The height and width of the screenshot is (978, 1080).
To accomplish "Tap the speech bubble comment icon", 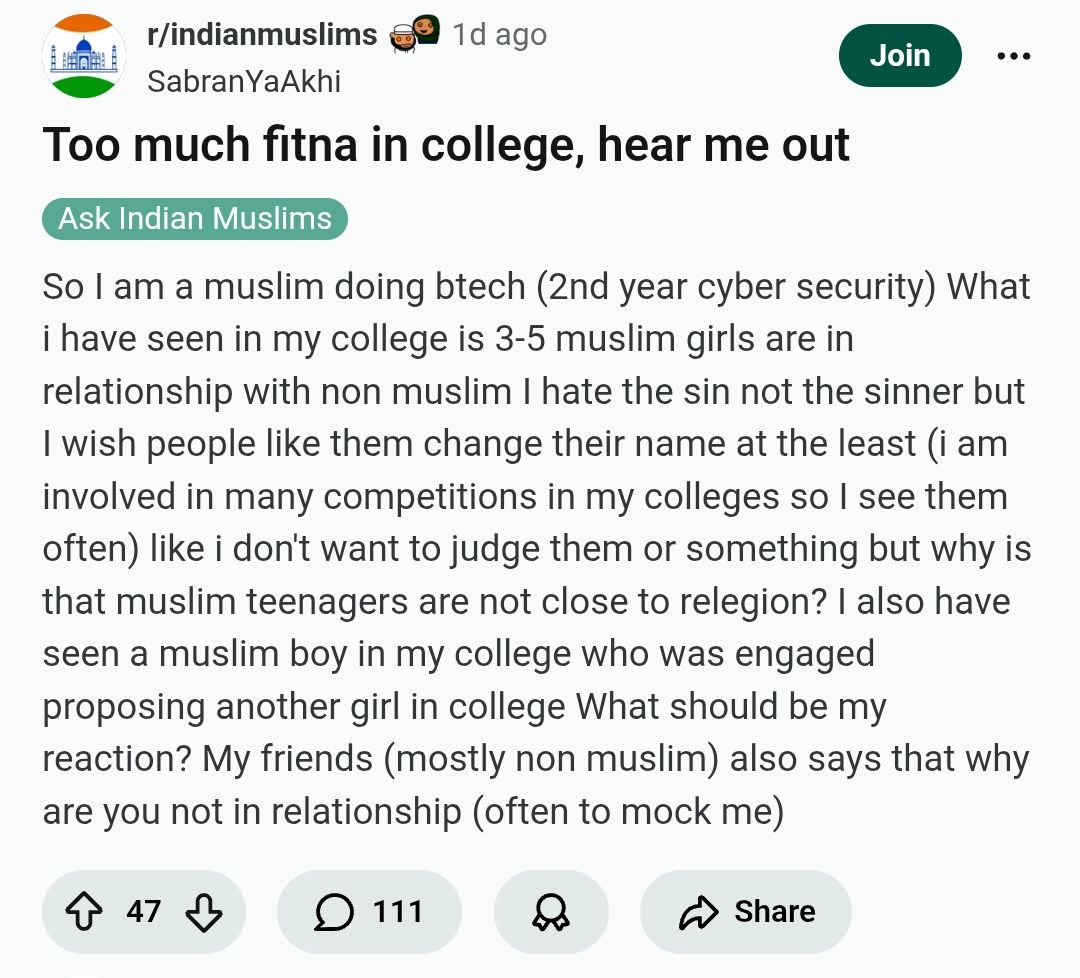I will [x=332, y=911].
